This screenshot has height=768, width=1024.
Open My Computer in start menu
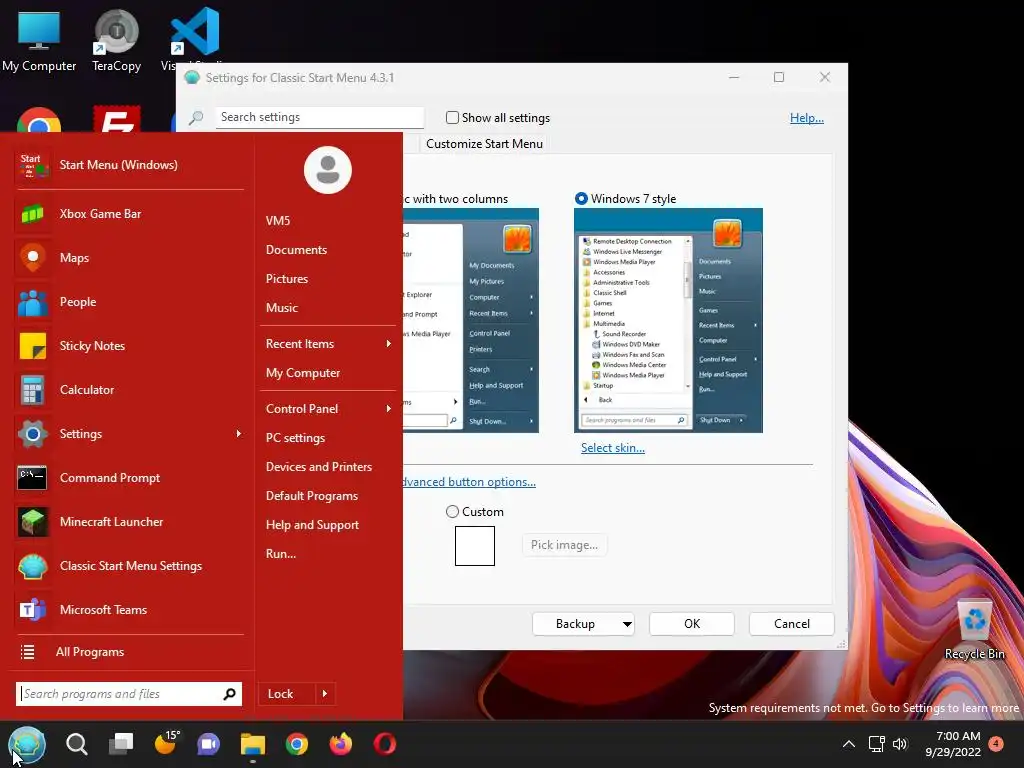coord(303,373)
